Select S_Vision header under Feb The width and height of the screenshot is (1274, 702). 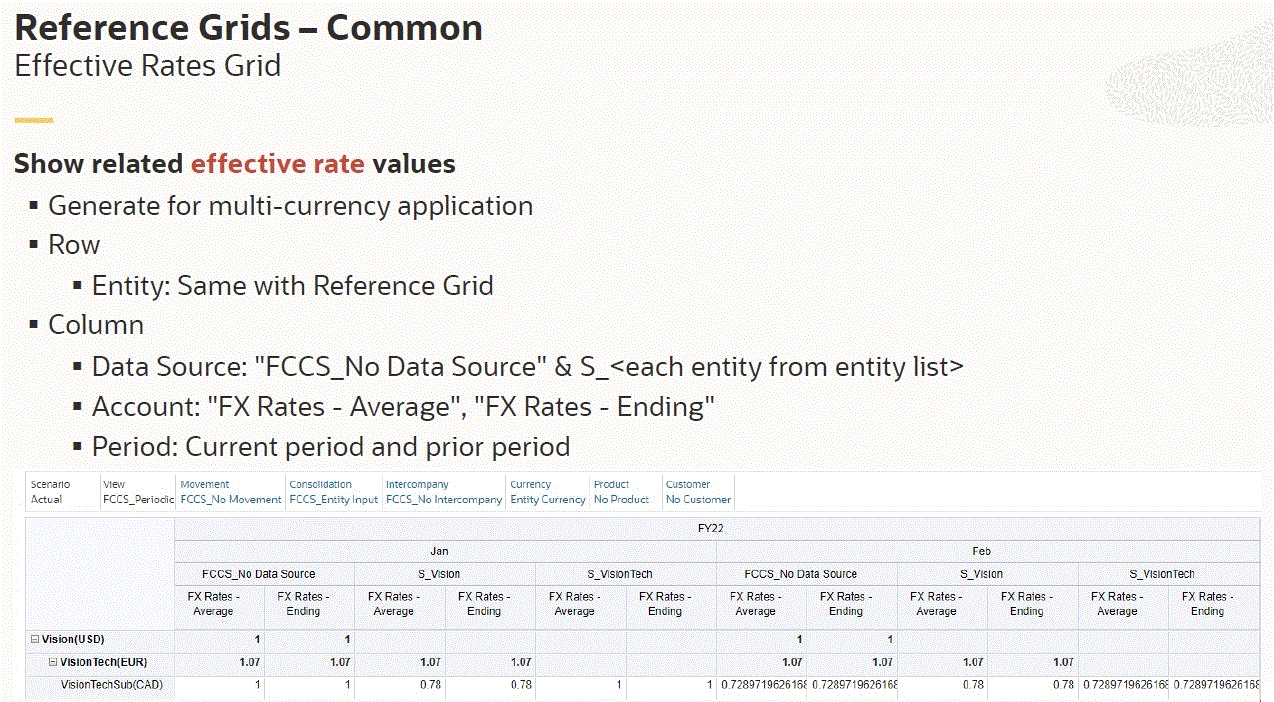pos(988,574)
